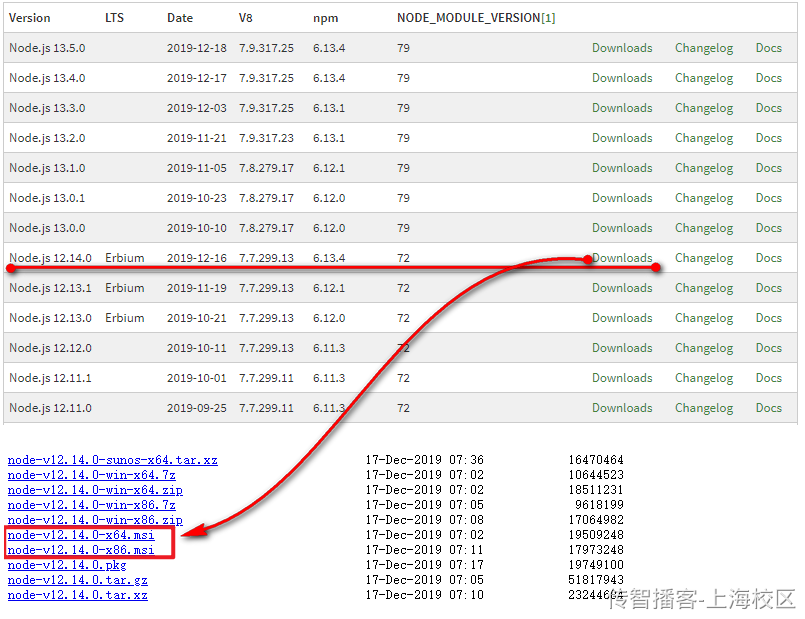View Changelog of Node.js 12.11.0

(x=704, y=409)
